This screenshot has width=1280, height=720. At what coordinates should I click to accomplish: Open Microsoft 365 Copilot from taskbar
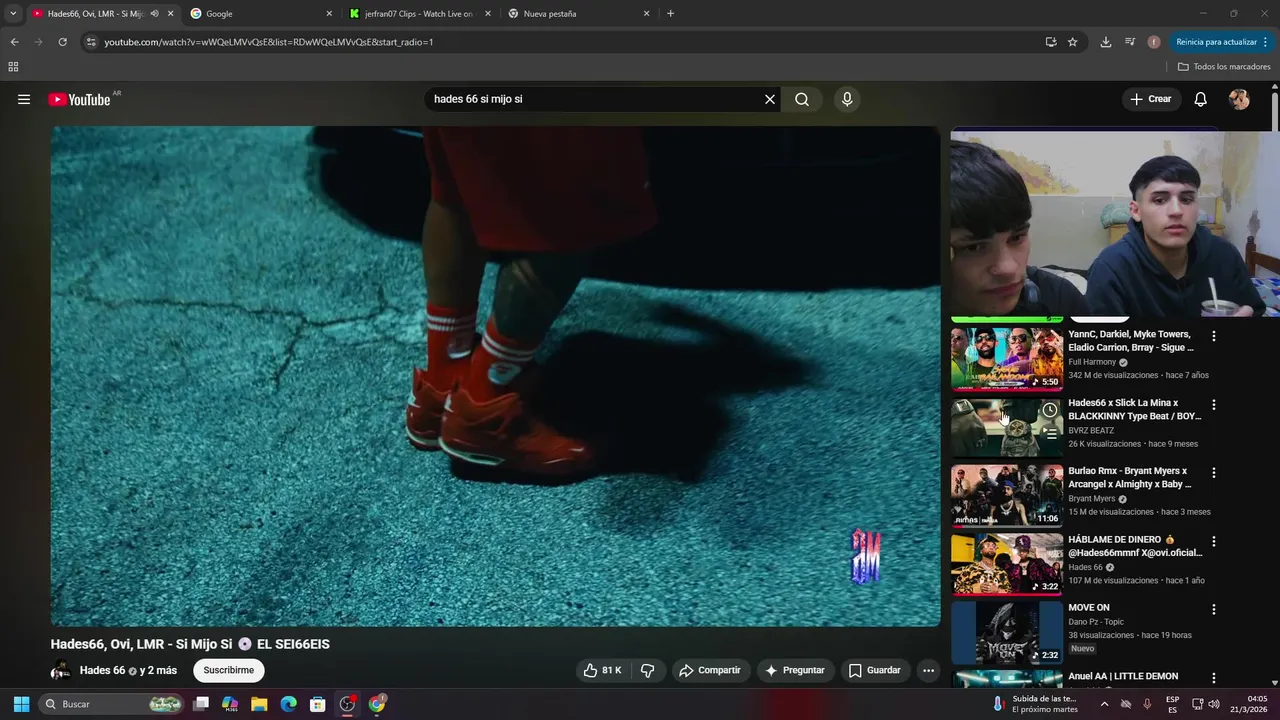click(x=230, y=704)
